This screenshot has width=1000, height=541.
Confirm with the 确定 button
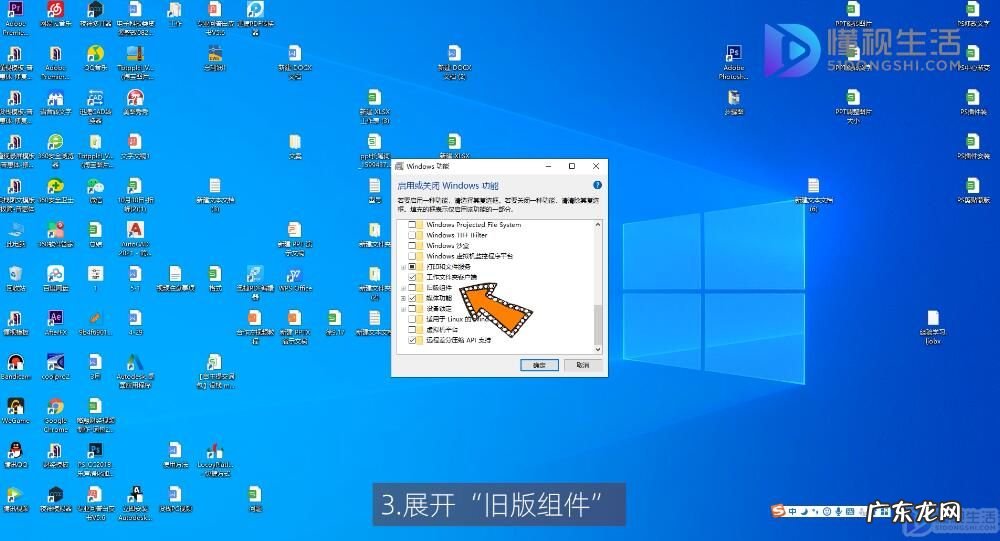point(539,365)
